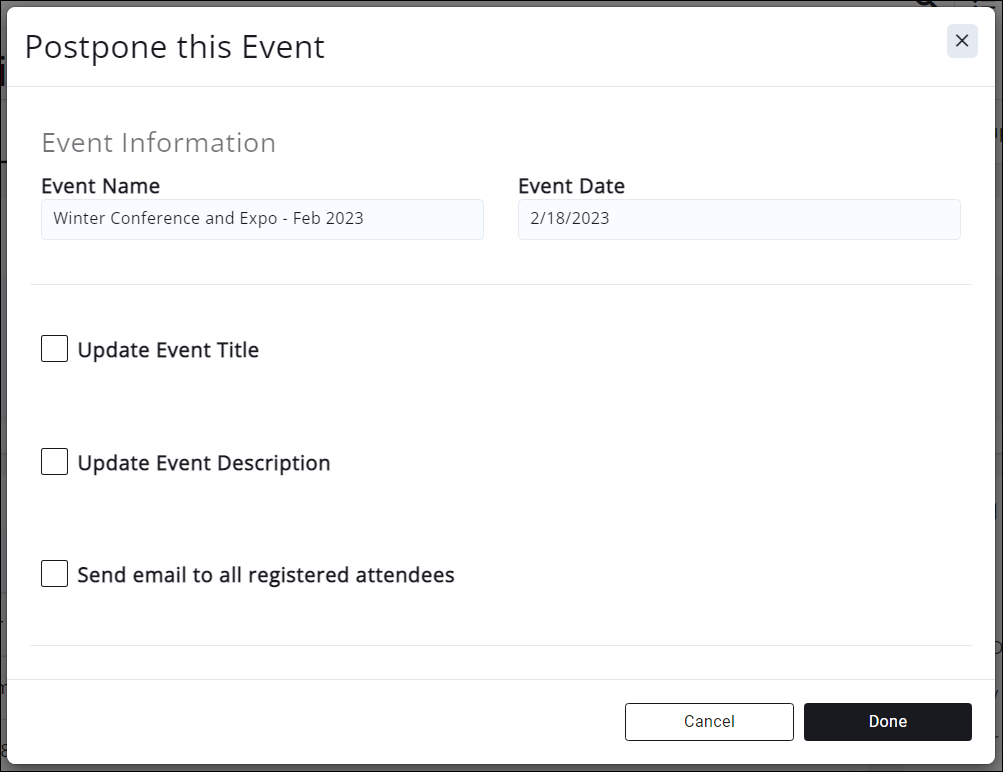Click the divider line below the email checkbox
Viewport: 1003px width, 772px height.
[x=500, y=646]
